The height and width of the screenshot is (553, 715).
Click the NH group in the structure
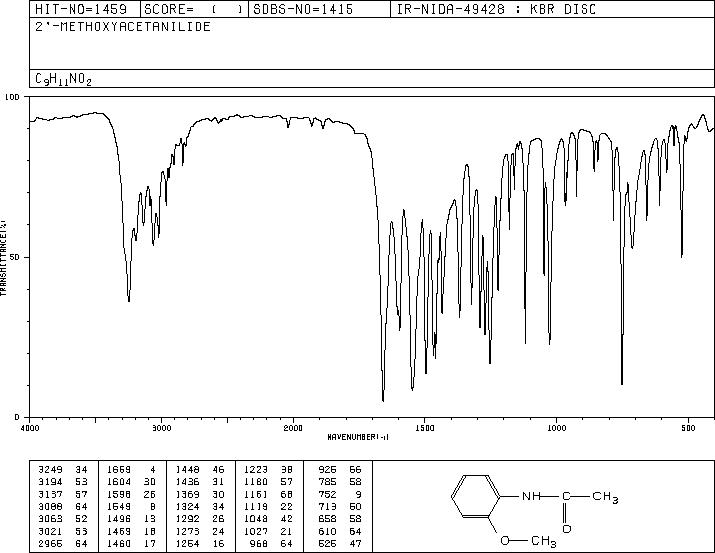[x=531, y=496]
